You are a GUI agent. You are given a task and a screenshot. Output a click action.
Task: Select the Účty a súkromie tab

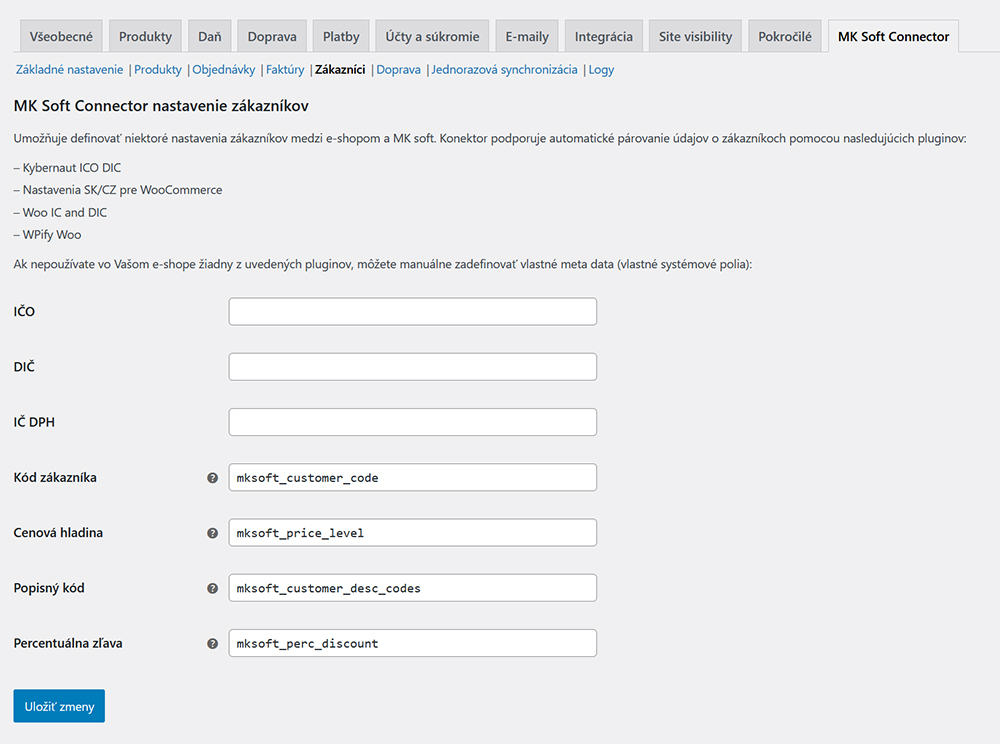[432, 36]
